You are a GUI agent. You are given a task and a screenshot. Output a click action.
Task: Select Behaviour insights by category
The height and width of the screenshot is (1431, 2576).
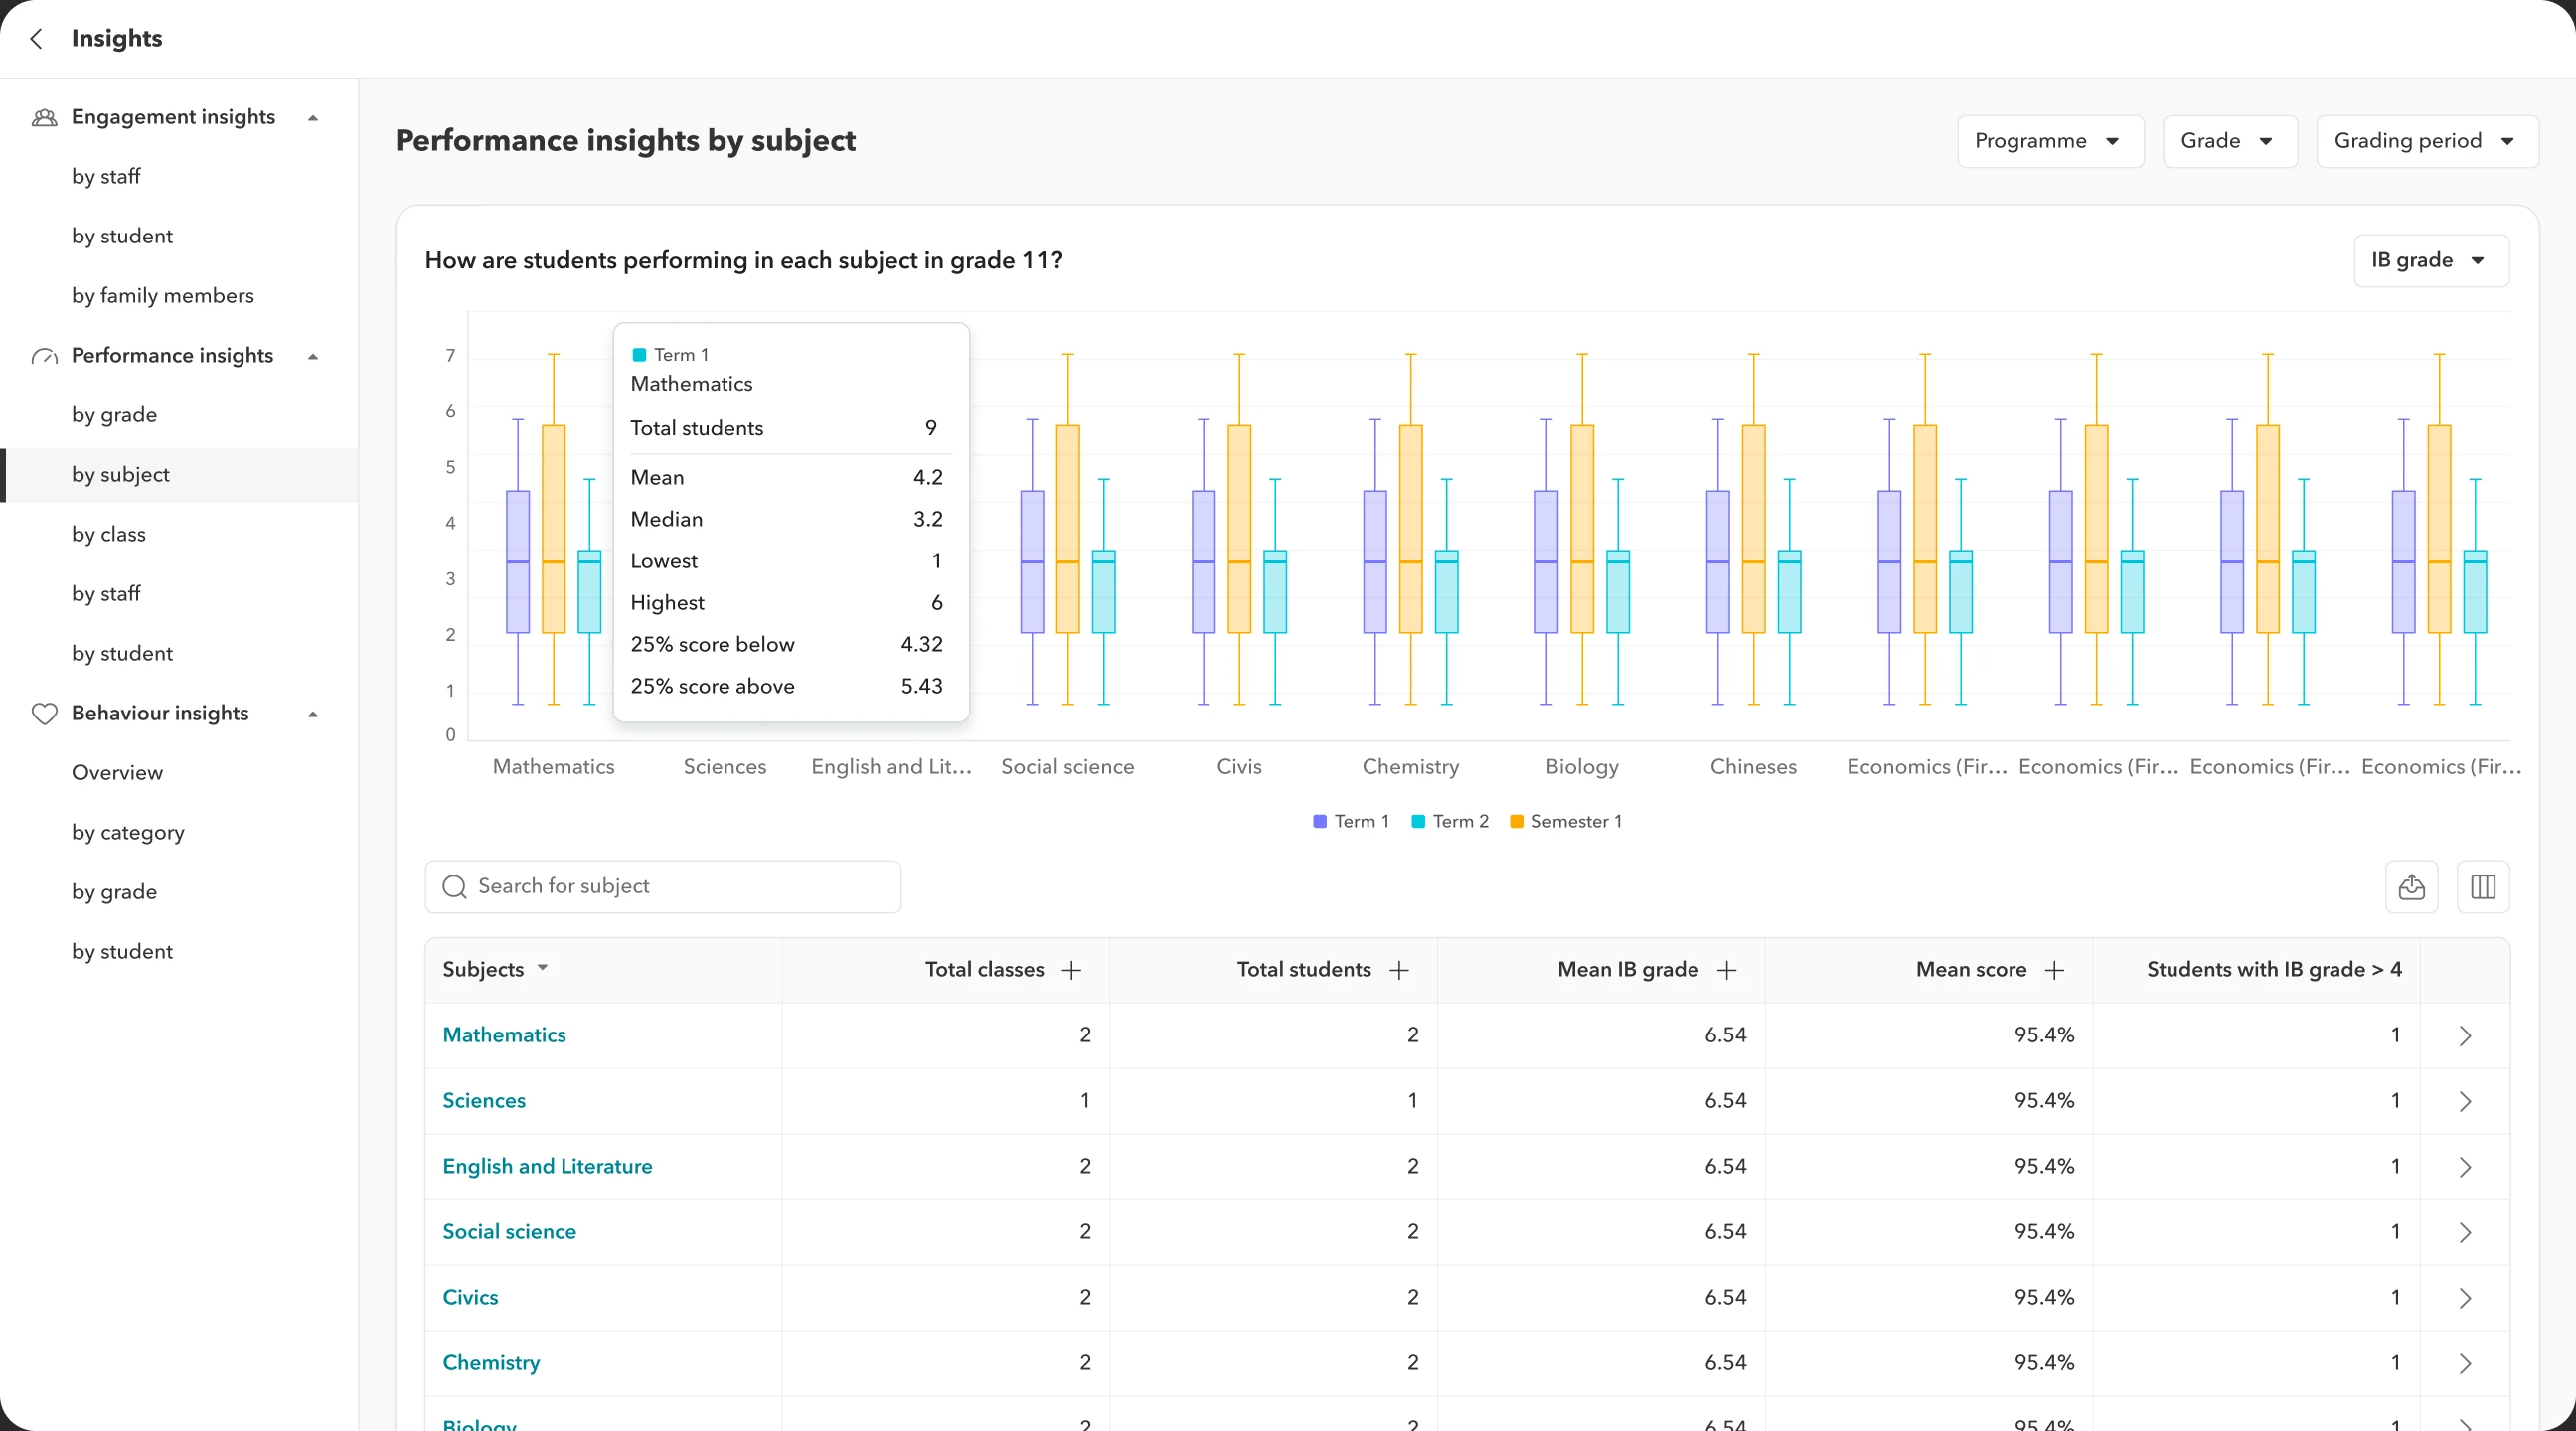click(128, 832)
